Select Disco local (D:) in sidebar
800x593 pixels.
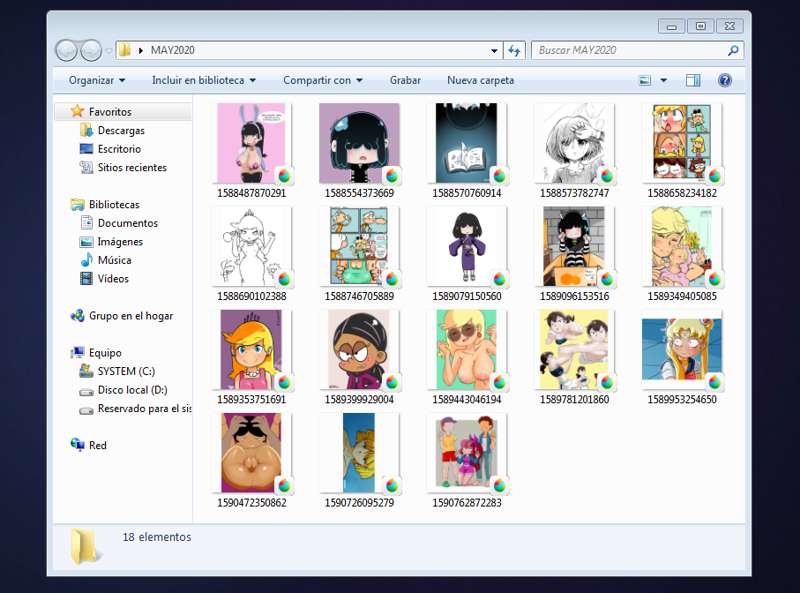(132, 390)
